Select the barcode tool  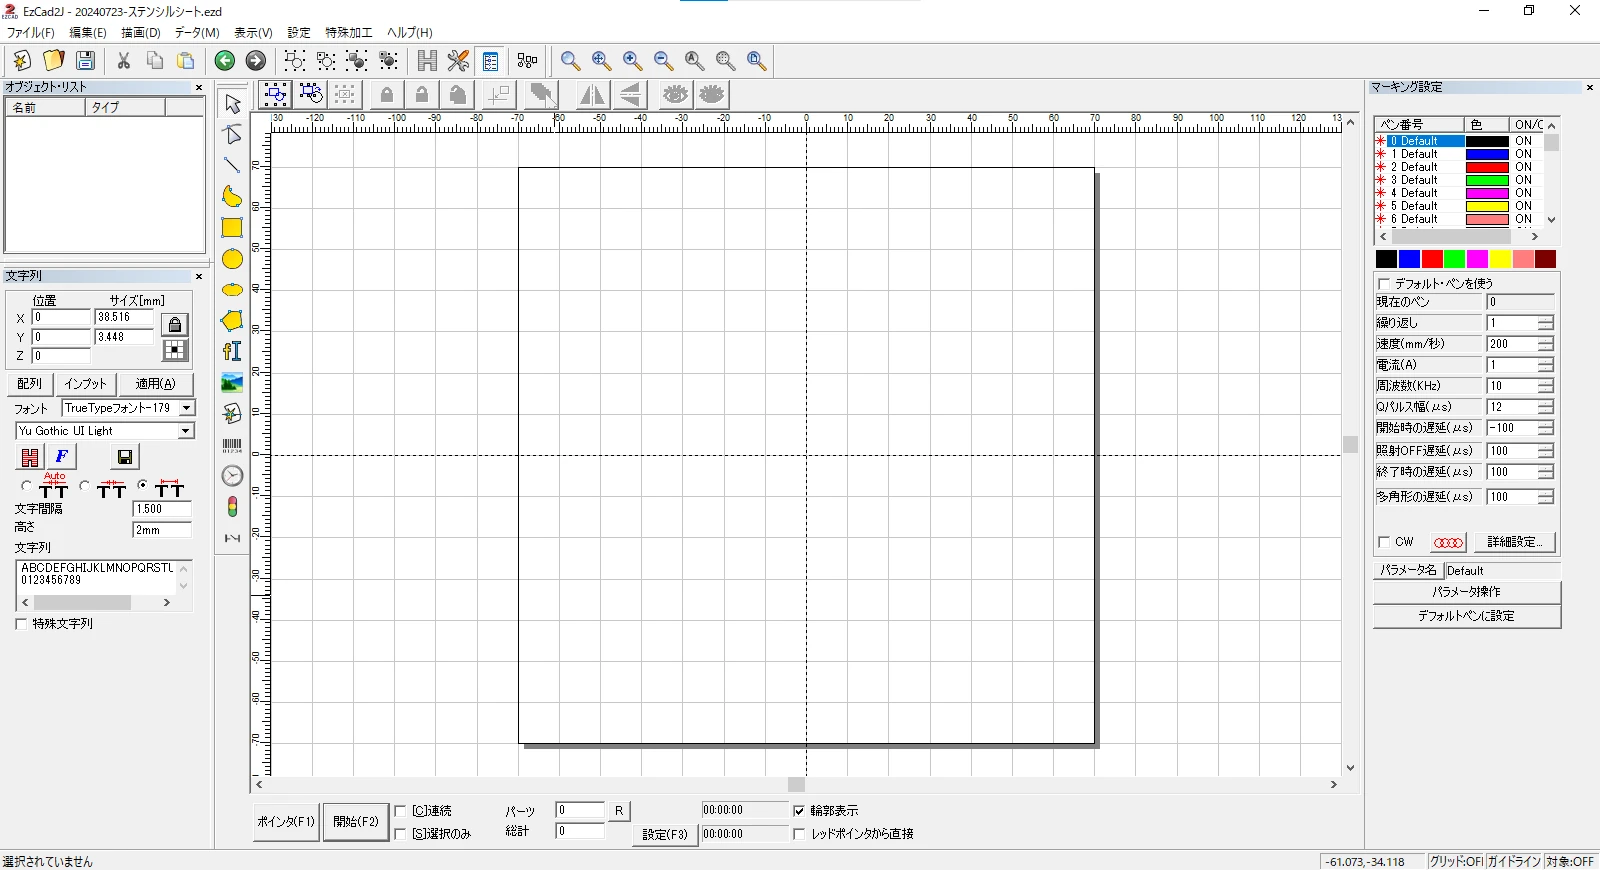[x=232, y=445]
